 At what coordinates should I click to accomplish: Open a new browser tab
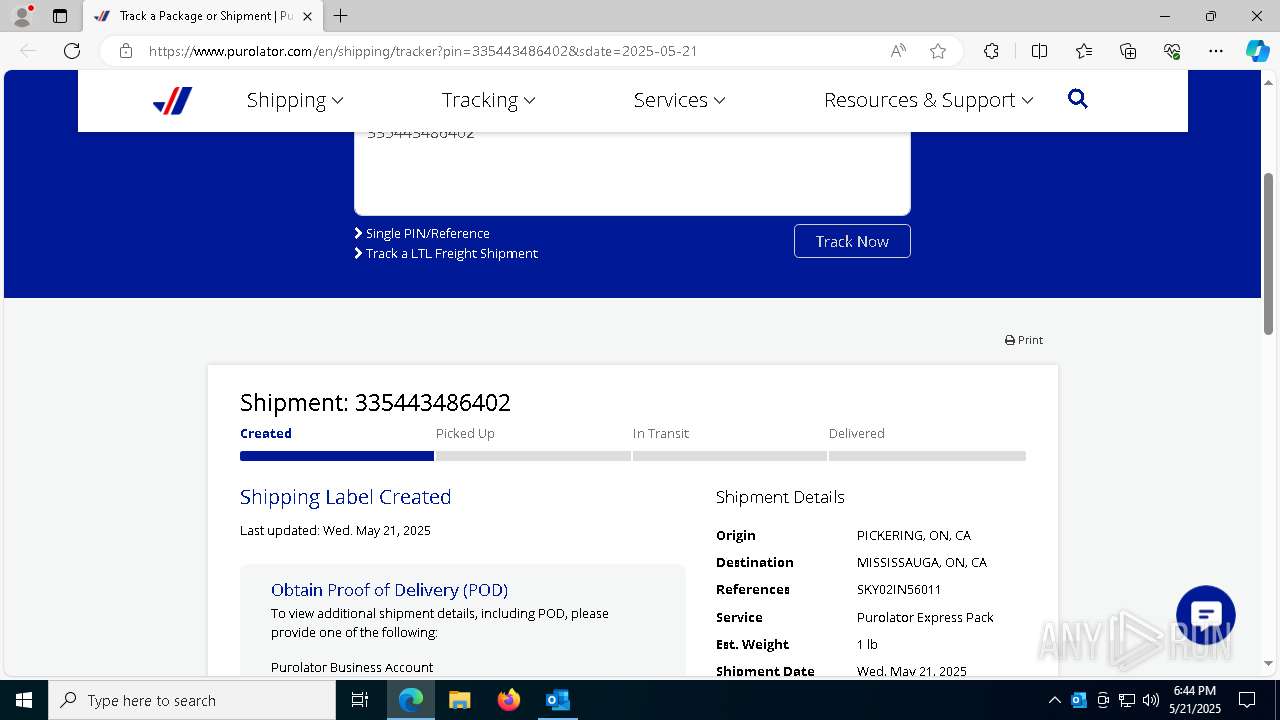(341, 16)
